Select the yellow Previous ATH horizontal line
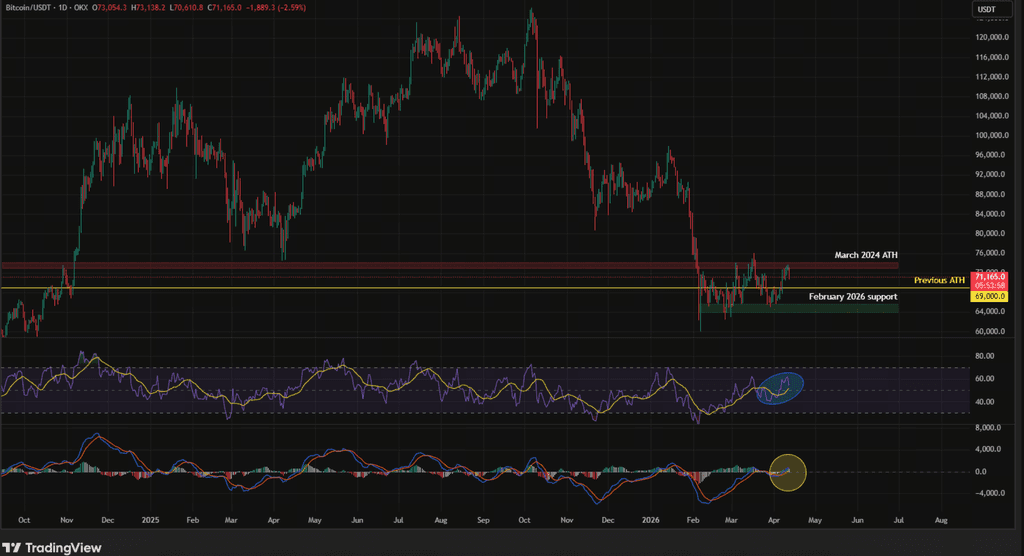Viewport: 1024px width, 556px height. click(x=486, y=288)
